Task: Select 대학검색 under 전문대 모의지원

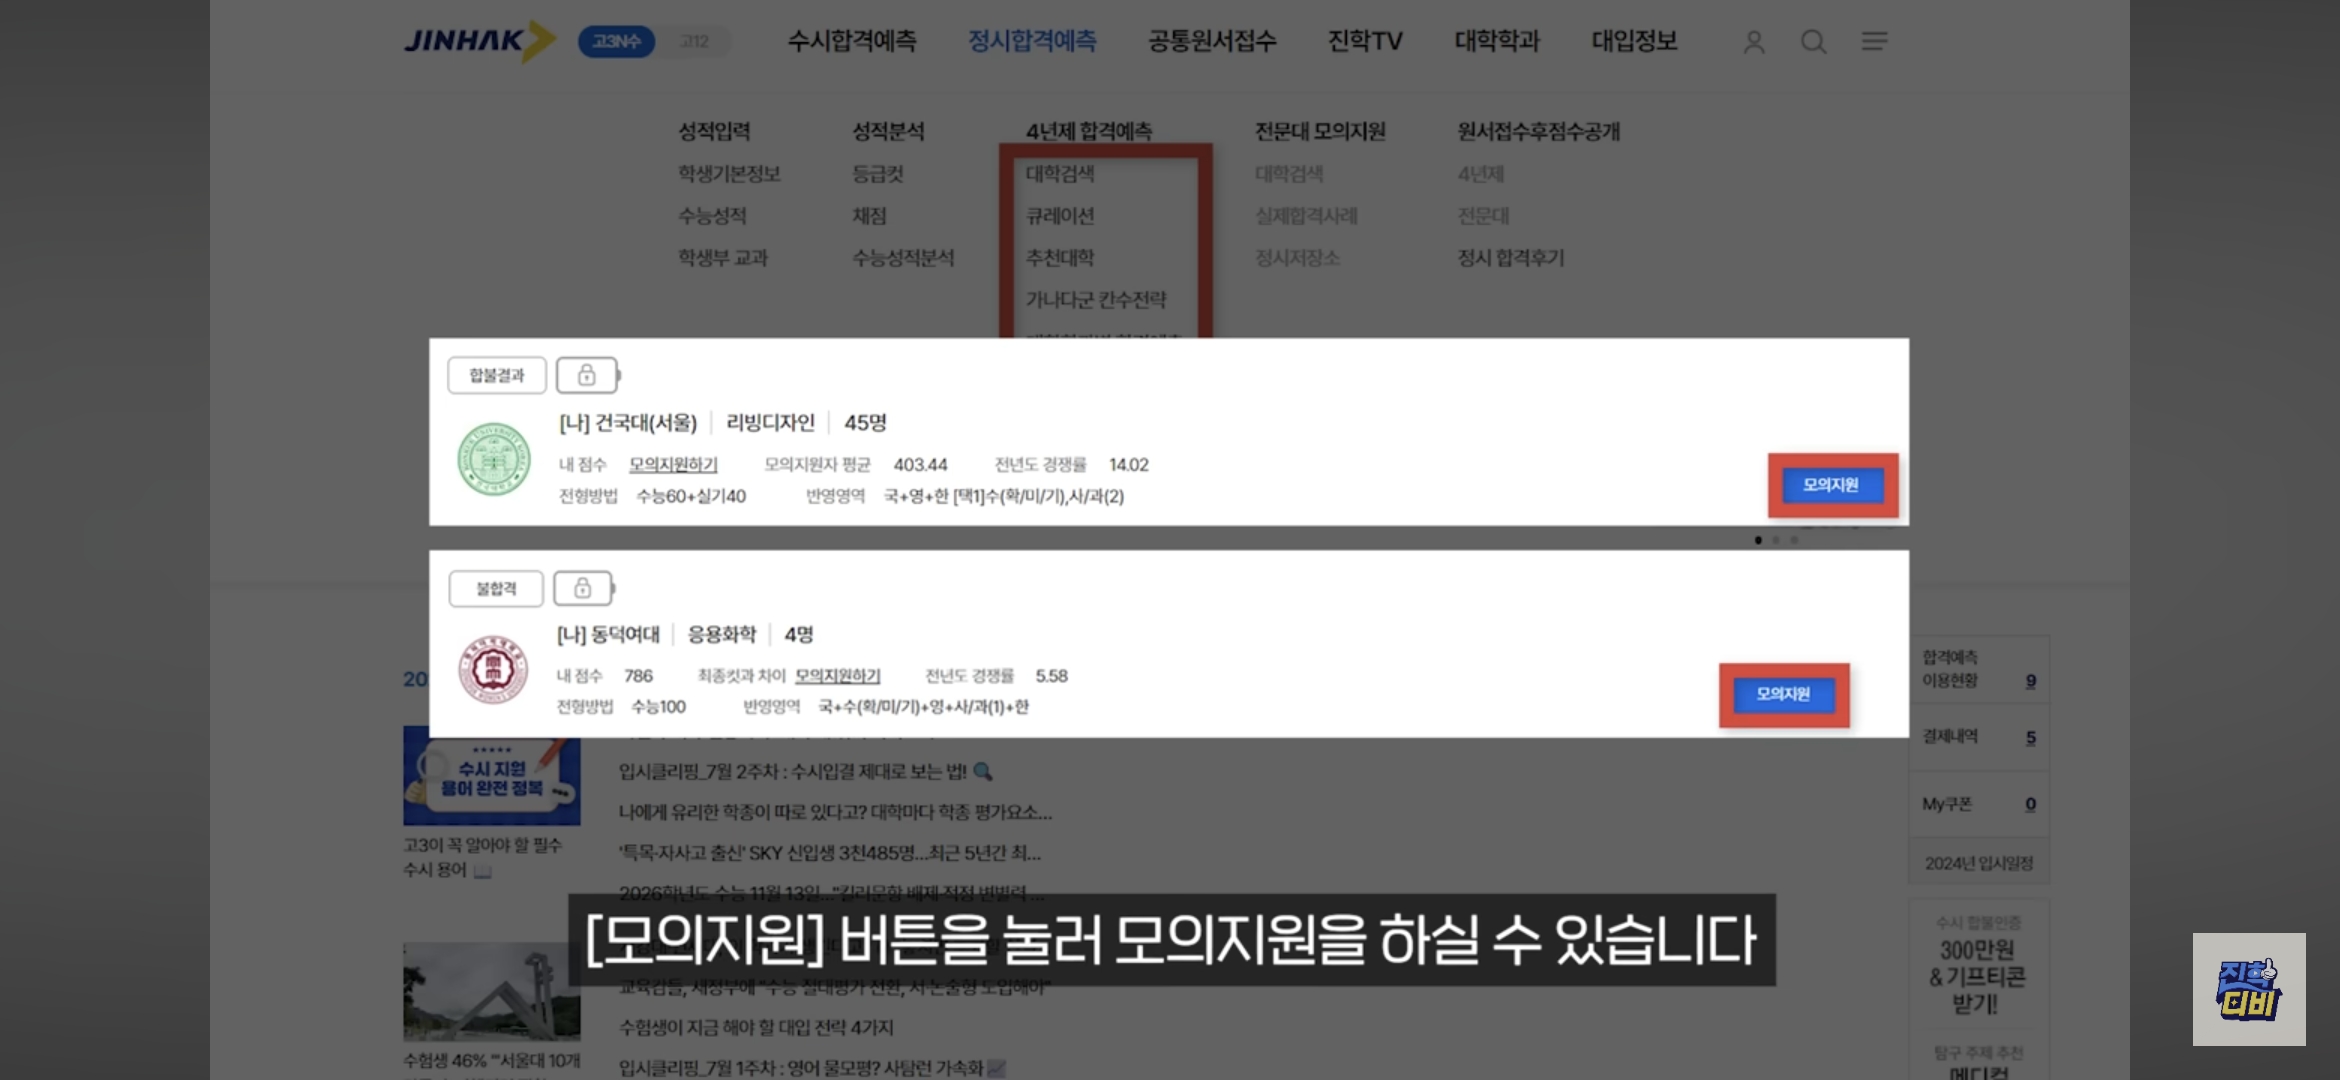Action: coord(1289,174)
